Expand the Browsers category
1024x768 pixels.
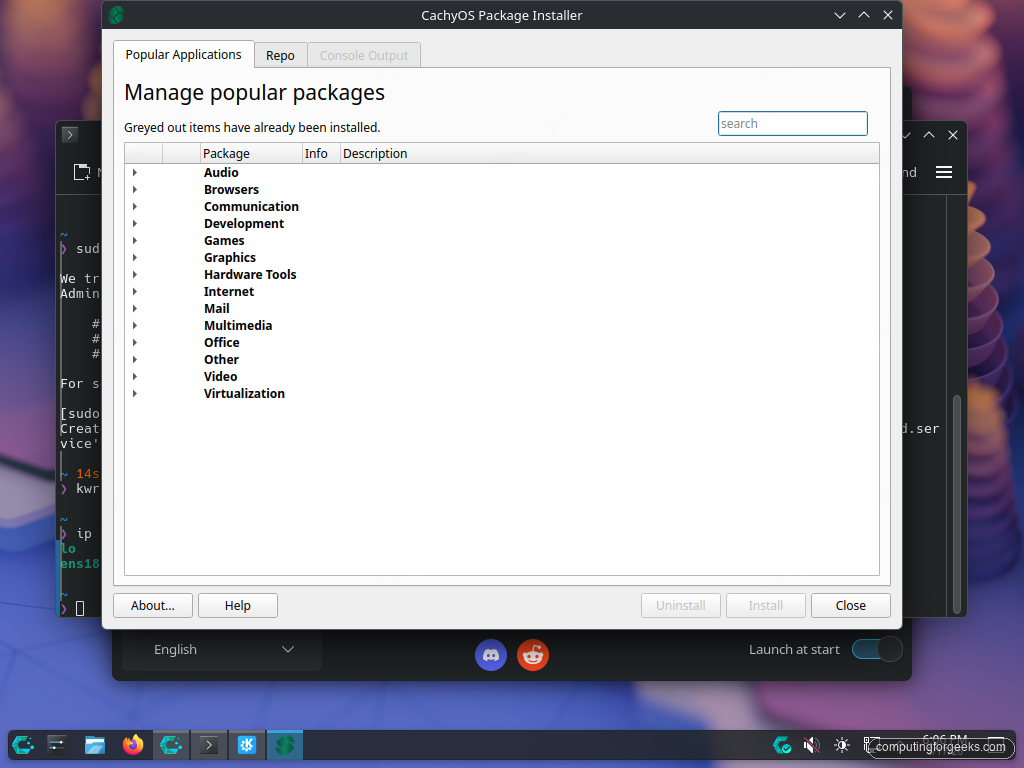click(x=135, y=189)
